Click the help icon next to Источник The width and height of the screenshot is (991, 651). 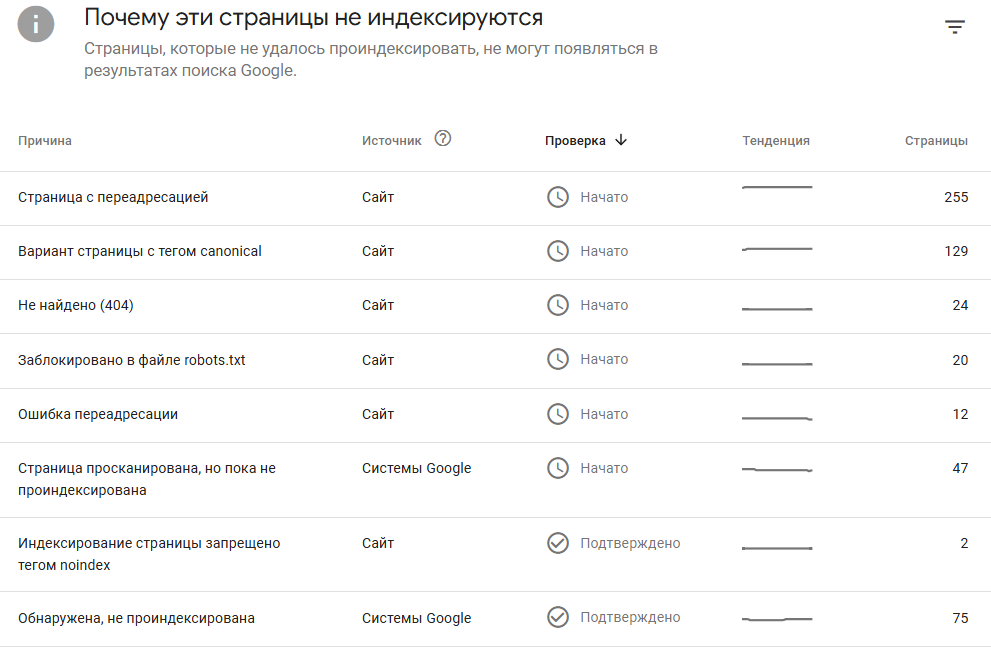click(443, 138)
